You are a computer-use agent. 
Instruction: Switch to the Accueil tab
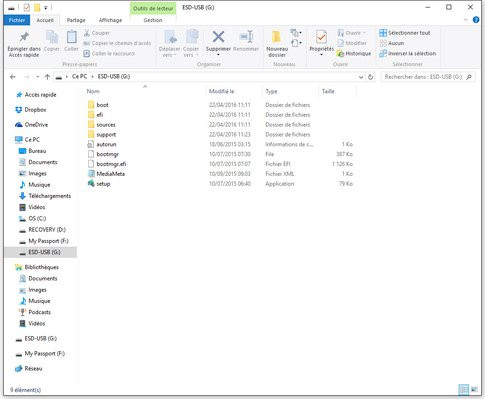pyautogui.click(x=45, y=20)
